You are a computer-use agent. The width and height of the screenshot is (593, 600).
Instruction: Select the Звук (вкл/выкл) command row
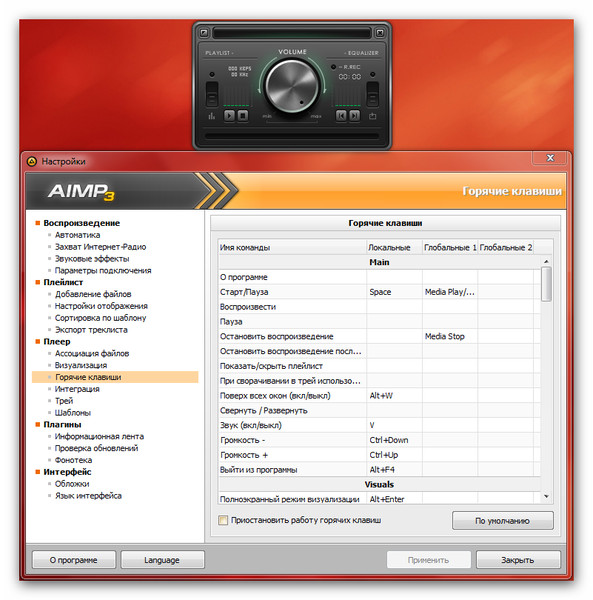click(379, 425)
